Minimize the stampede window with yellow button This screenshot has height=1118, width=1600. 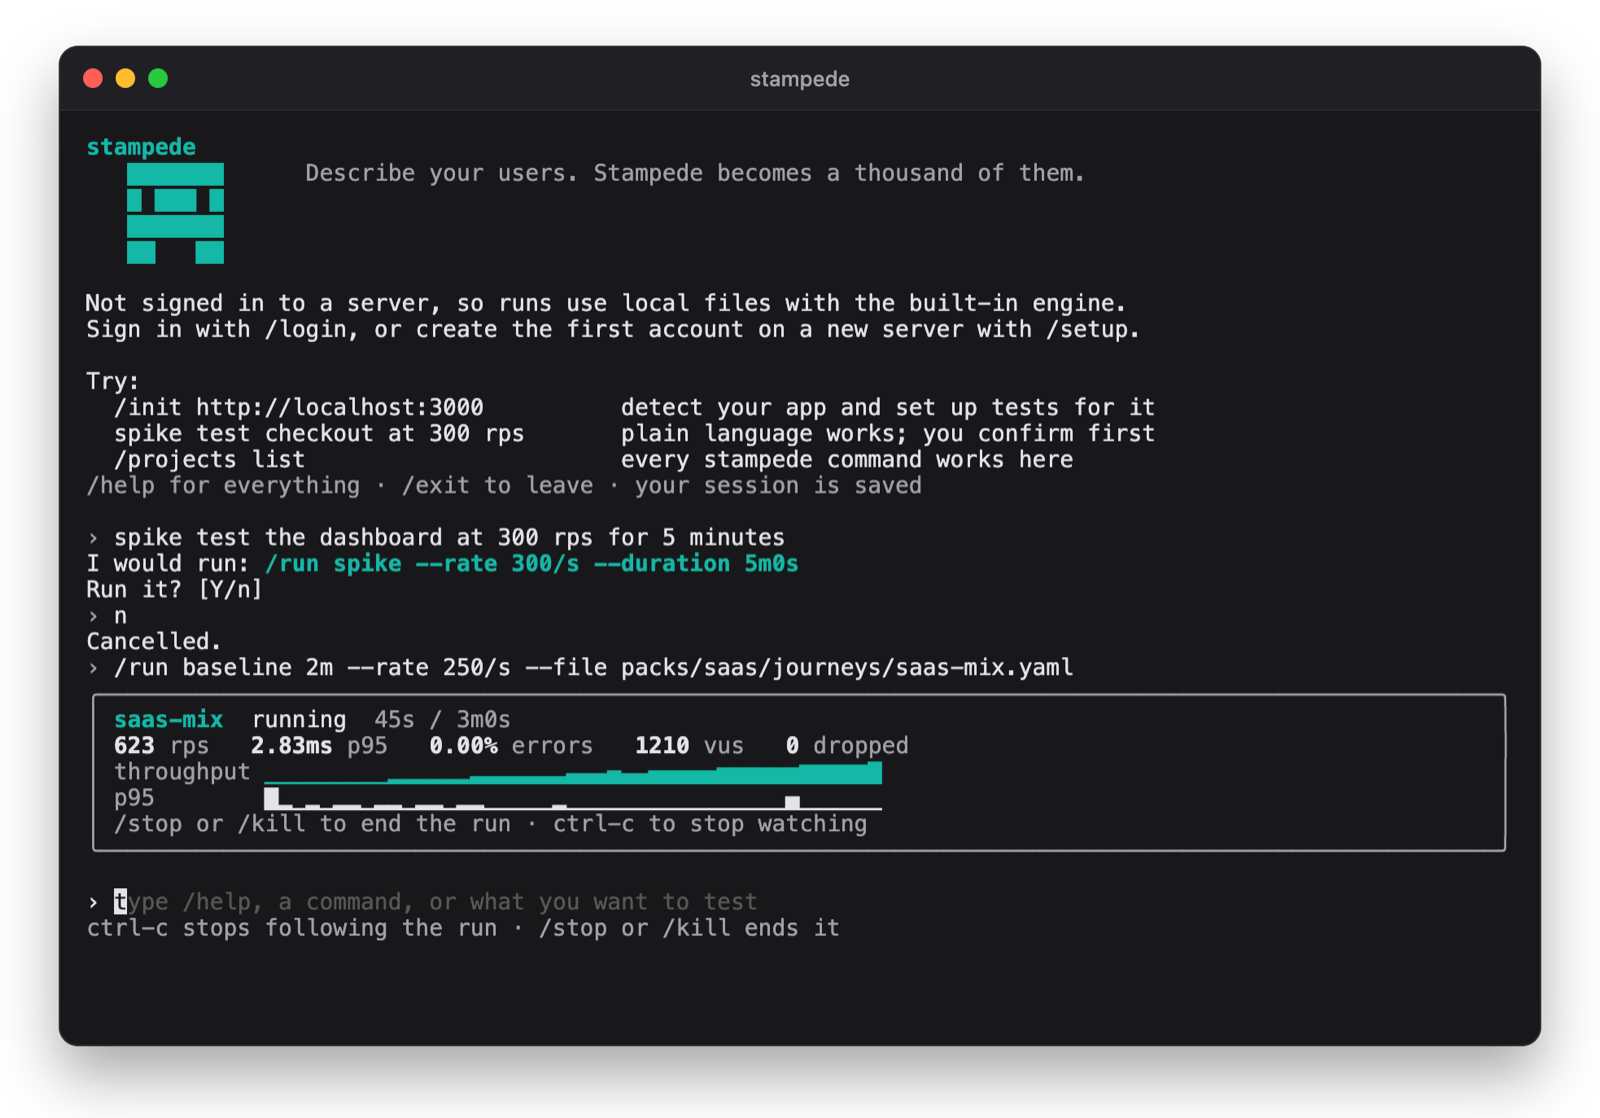(126, 79)
